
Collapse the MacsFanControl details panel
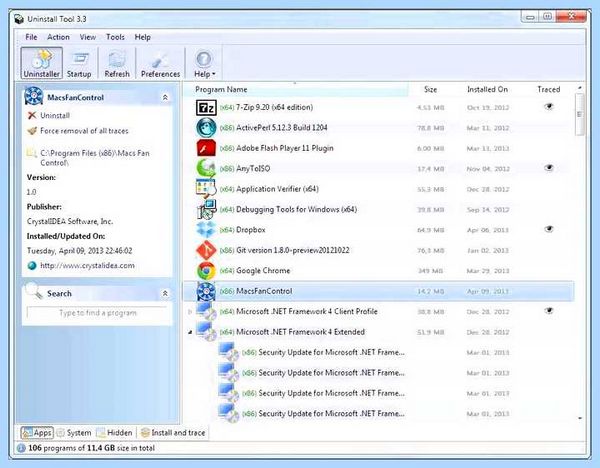pos(165,98)
